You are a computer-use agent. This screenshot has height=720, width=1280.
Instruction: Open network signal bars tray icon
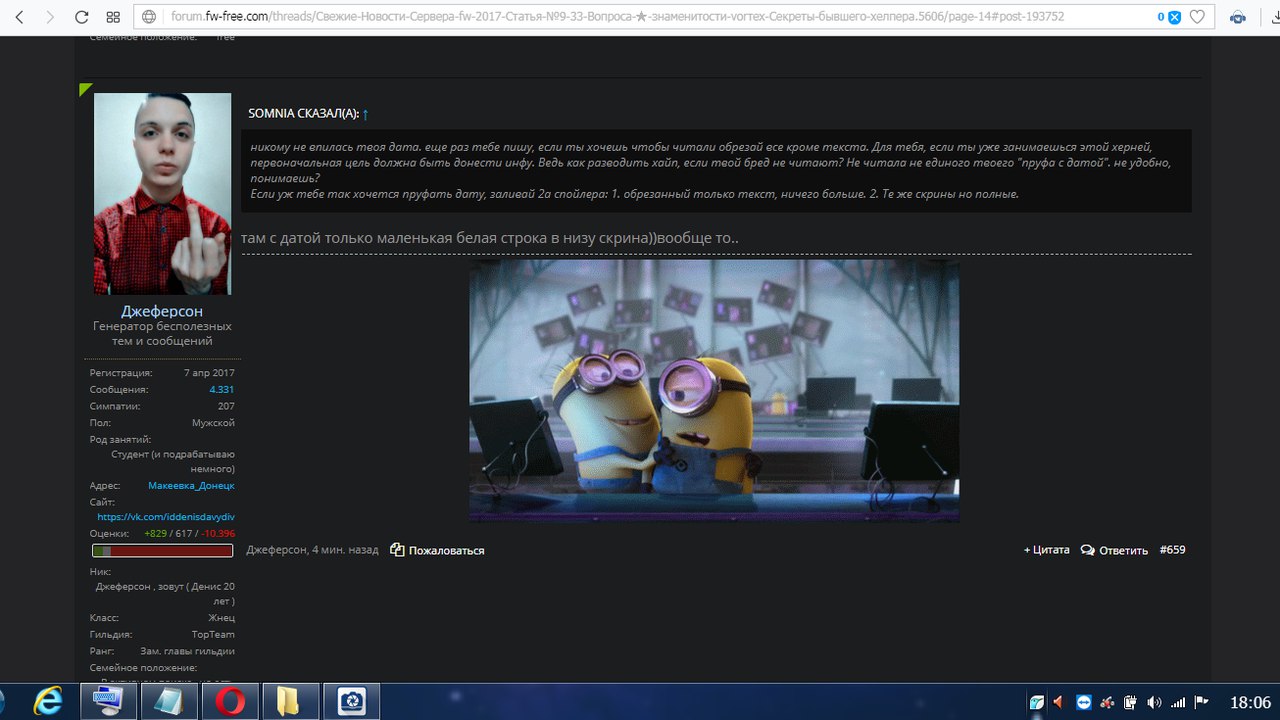(1178, 702)
